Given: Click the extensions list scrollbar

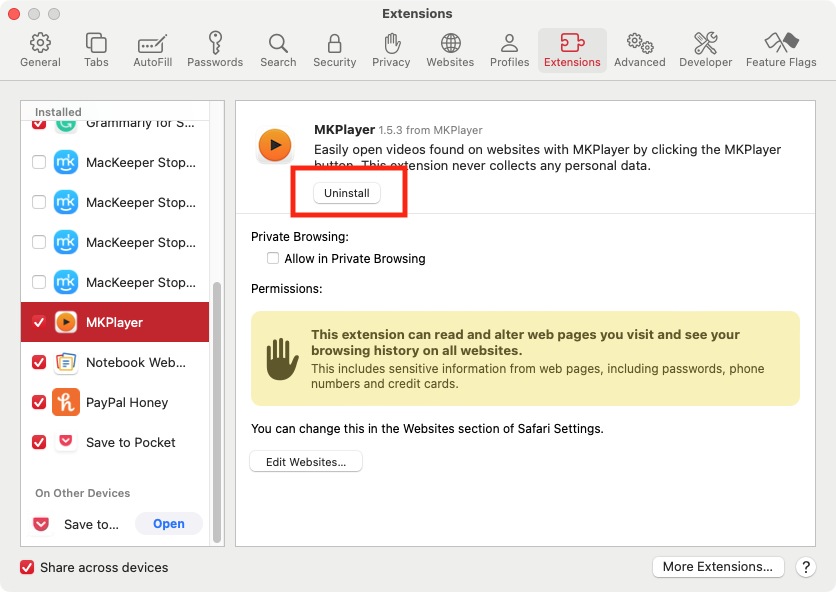Looking at the screenshot, I should pyautogui.click(x=217, y=412).
